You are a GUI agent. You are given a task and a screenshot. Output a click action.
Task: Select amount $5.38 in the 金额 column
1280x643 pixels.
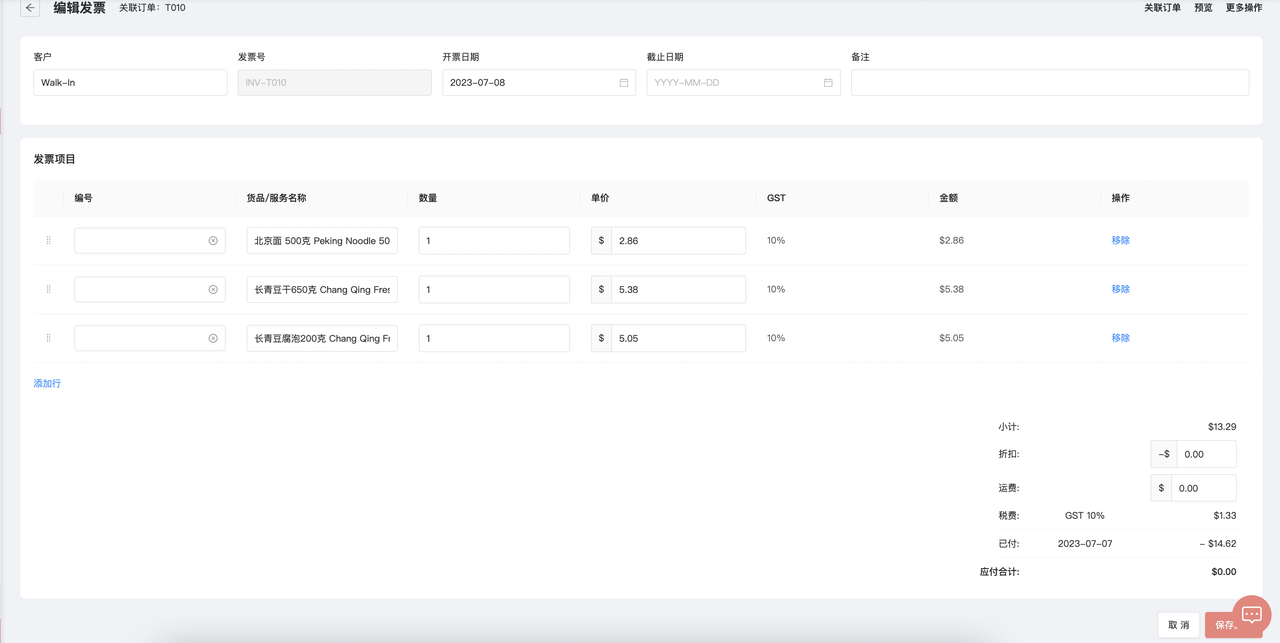coord(951,290)
